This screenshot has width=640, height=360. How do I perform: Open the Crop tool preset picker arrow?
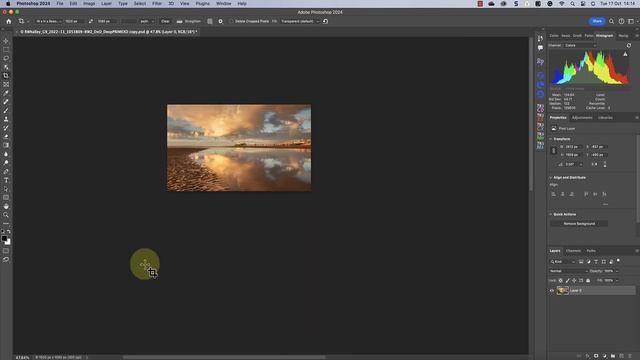coord(28,21)
